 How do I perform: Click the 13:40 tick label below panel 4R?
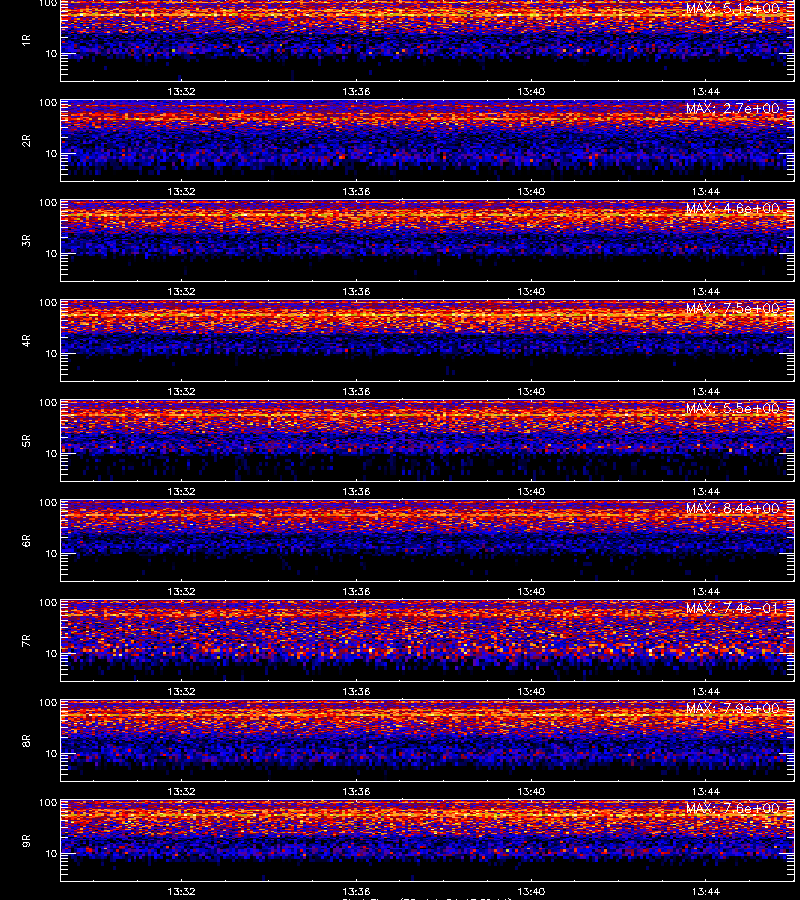(531, 391)
